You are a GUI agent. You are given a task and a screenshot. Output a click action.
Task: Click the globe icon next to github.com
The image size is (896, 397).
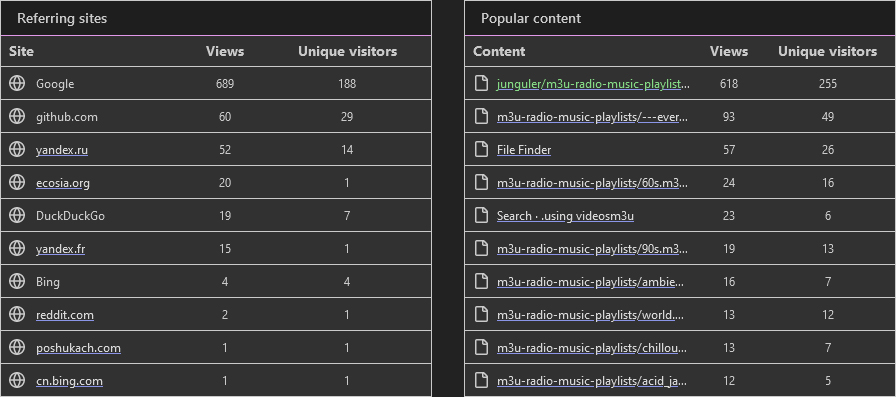(x=17, y=117)
